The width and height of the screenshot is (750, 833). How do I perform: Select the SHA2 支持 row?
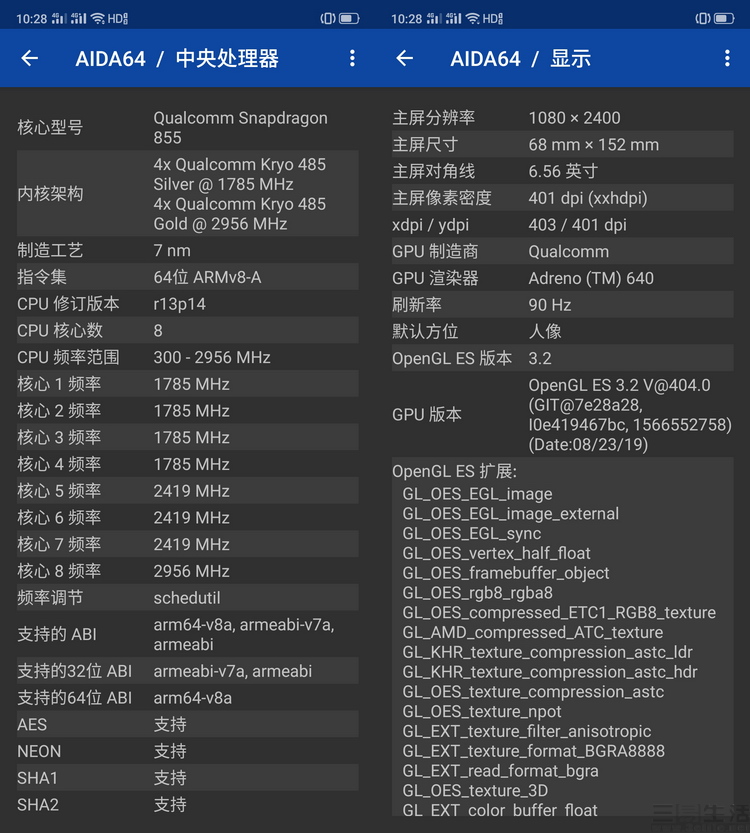188,805
